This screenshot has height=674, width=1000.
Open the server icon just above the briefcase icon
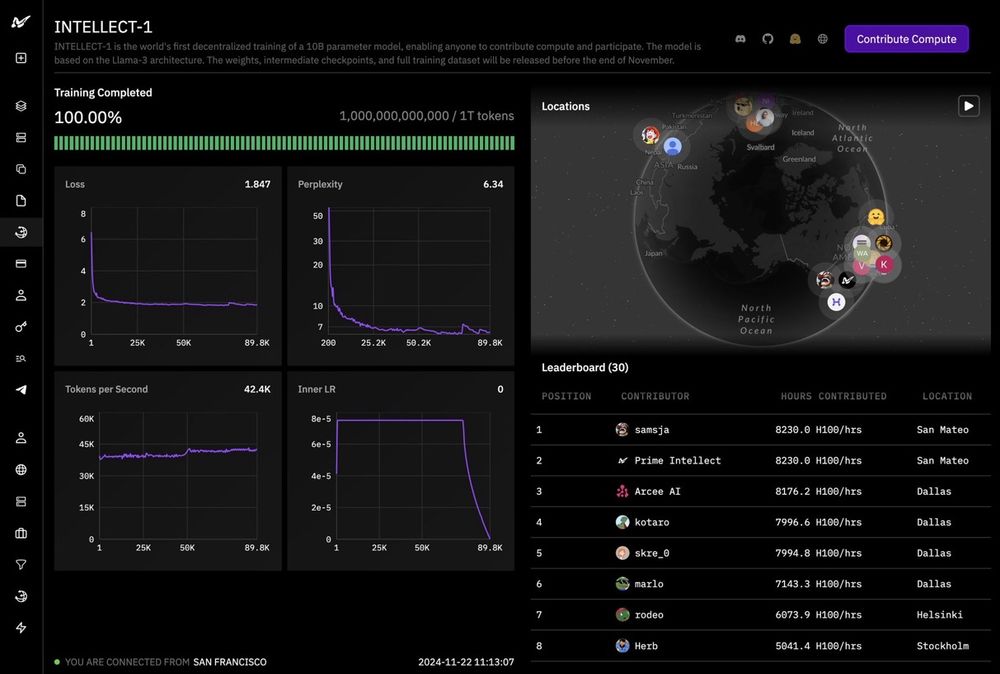click(21, 502)
